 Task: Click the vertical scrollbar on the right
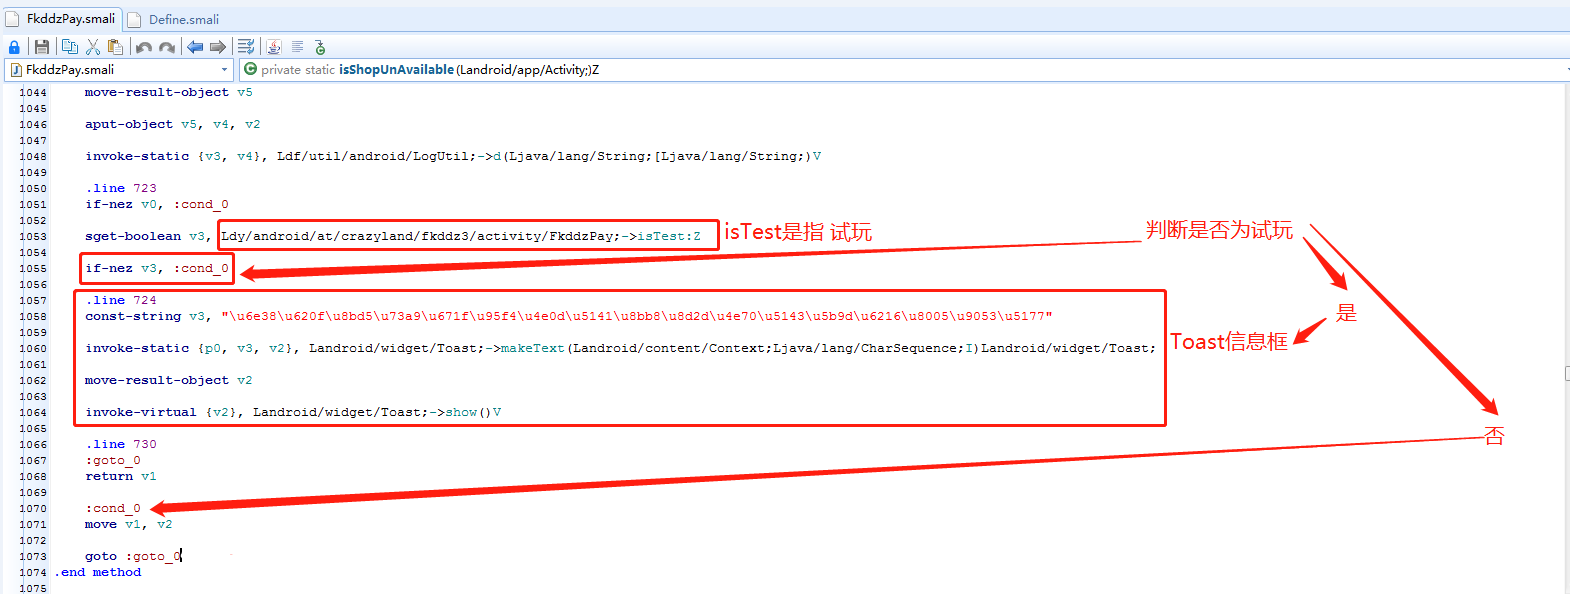[x=1565, y=373]
